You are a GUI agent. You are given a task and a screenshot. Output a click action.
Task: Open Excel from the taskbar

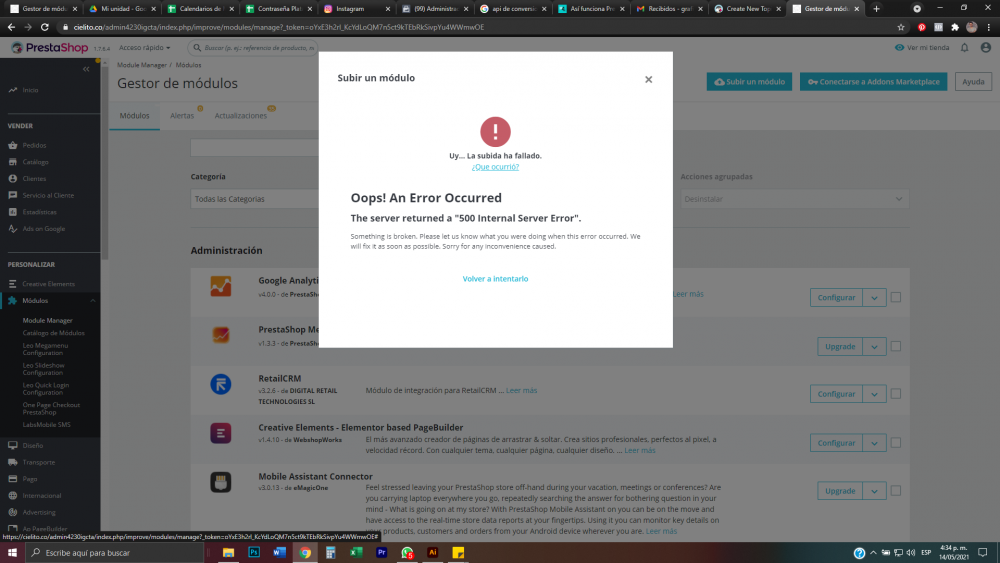pyautogui.click(x=356, y=553)
